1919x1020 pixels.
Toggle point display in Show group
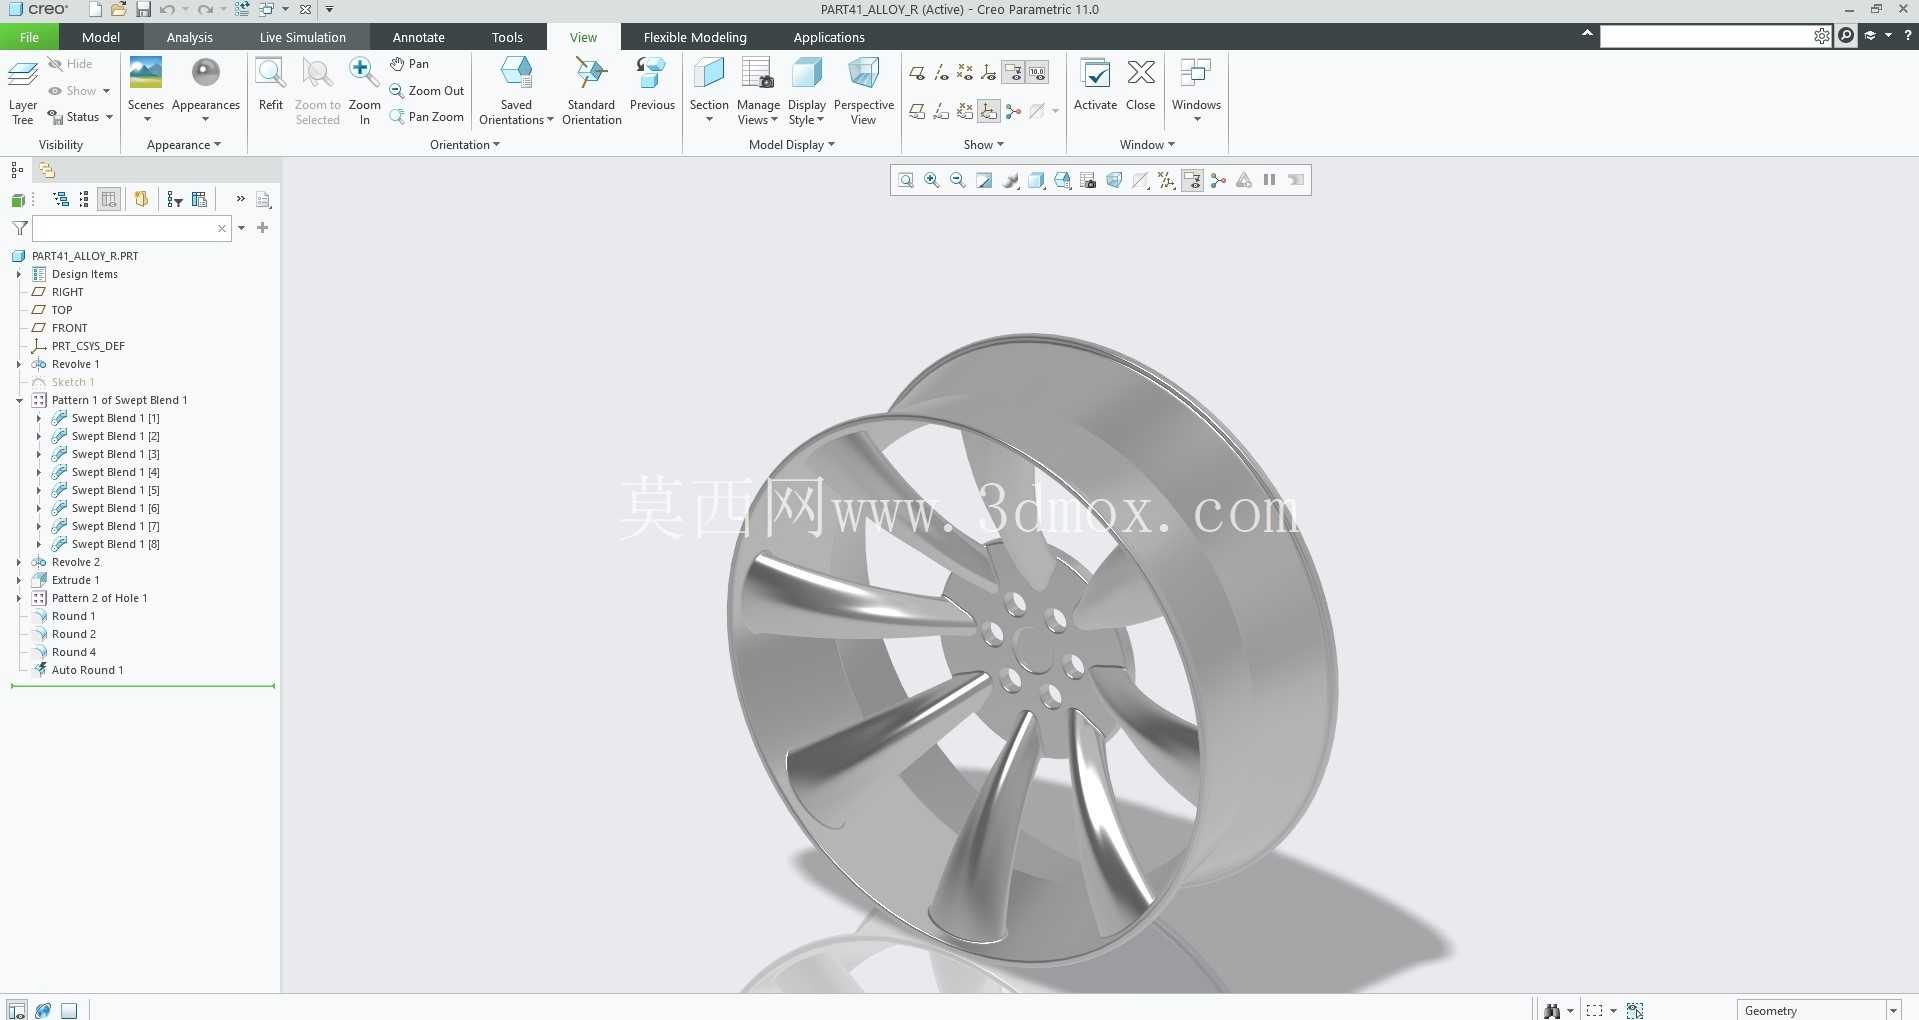965,73
